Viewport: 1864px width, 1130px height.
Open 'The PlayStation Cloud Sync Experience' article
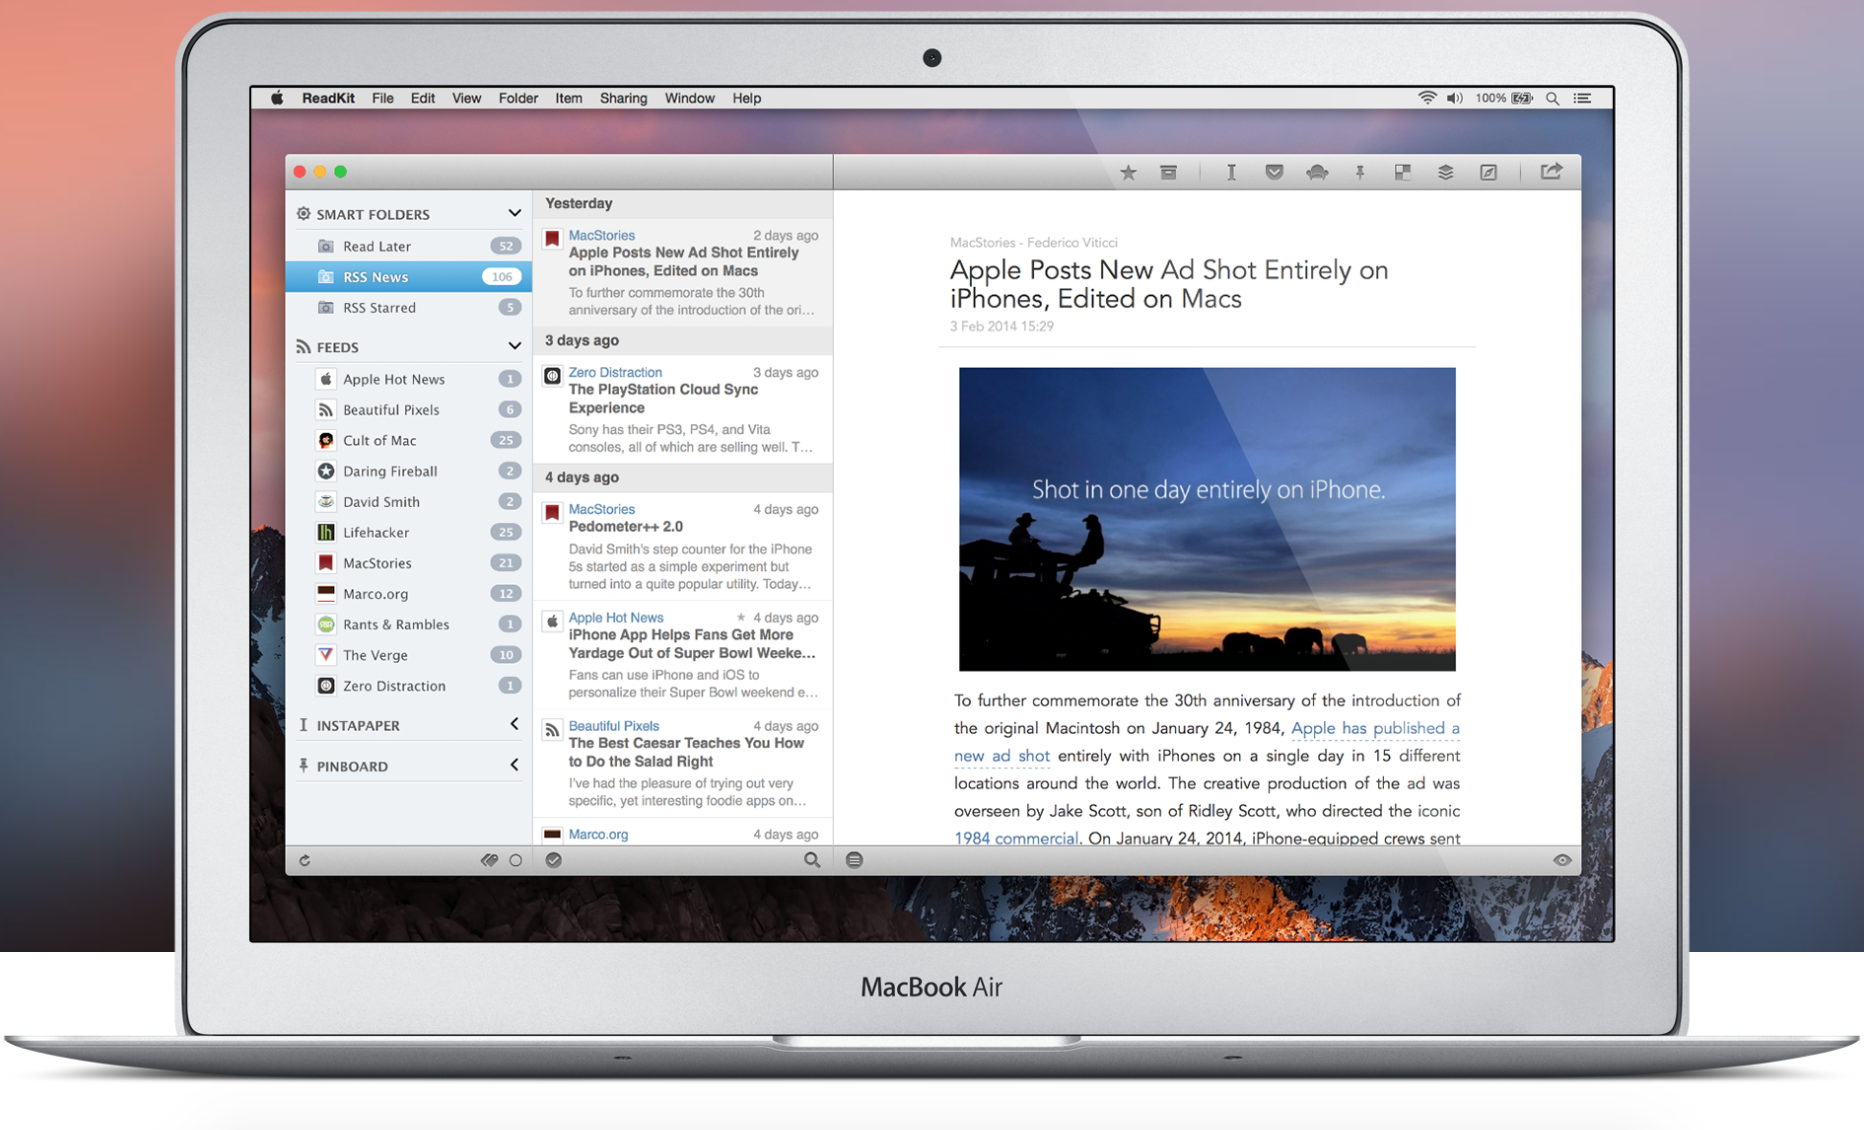pos(683,409)
